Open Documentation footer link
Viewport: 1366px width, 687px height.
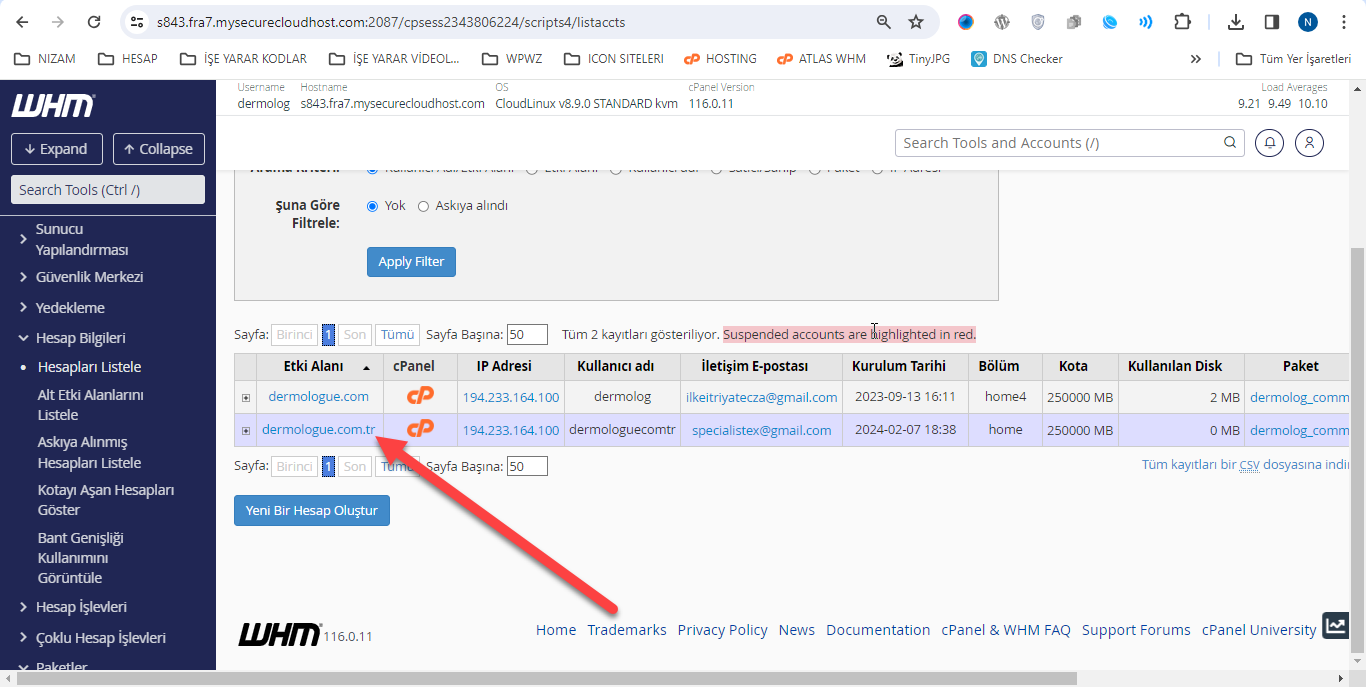[878, 630]
